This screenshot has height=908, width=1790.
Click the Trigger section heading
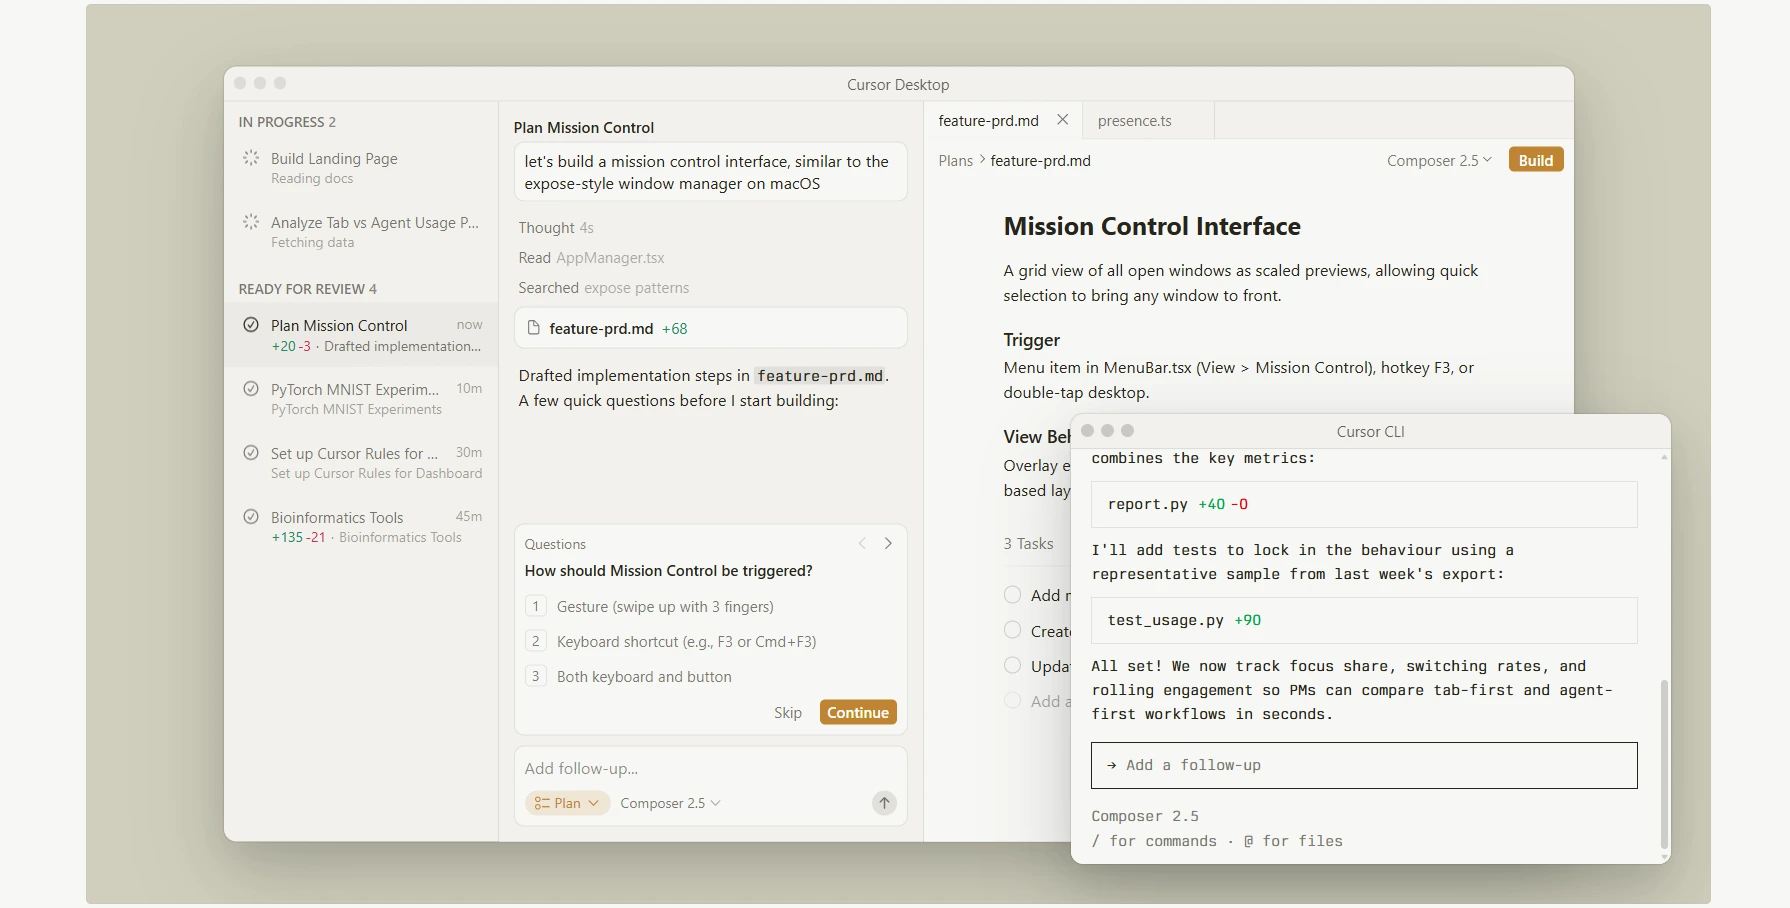click(x=1031, y=340)
